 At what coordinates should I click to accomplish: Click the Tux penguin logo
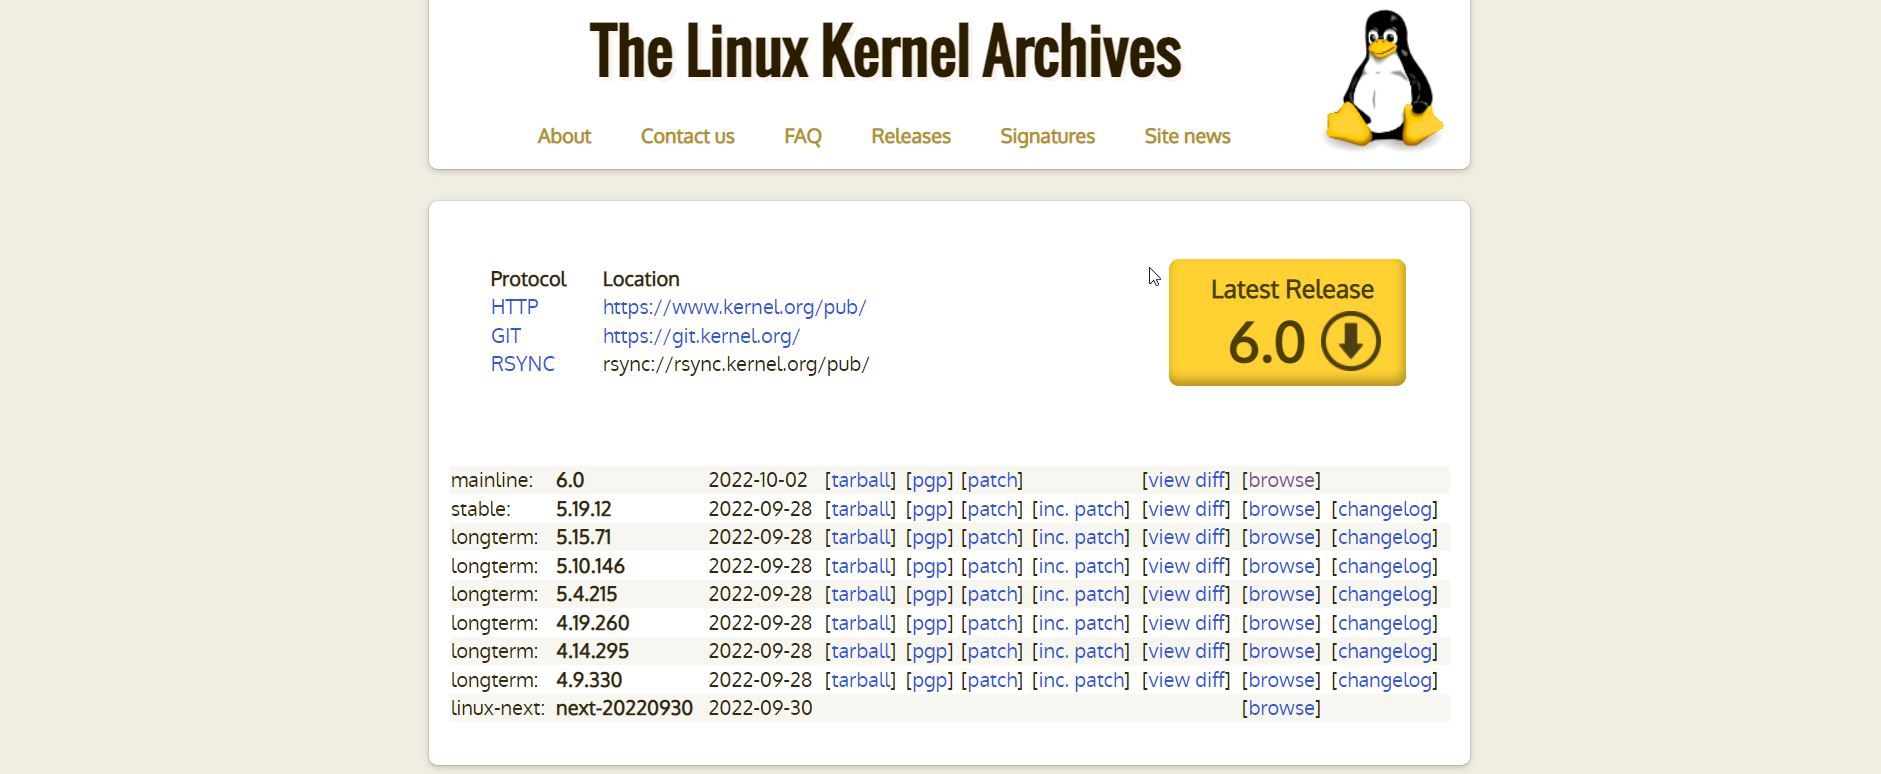pyautogui.click(x=1384, y=80)
